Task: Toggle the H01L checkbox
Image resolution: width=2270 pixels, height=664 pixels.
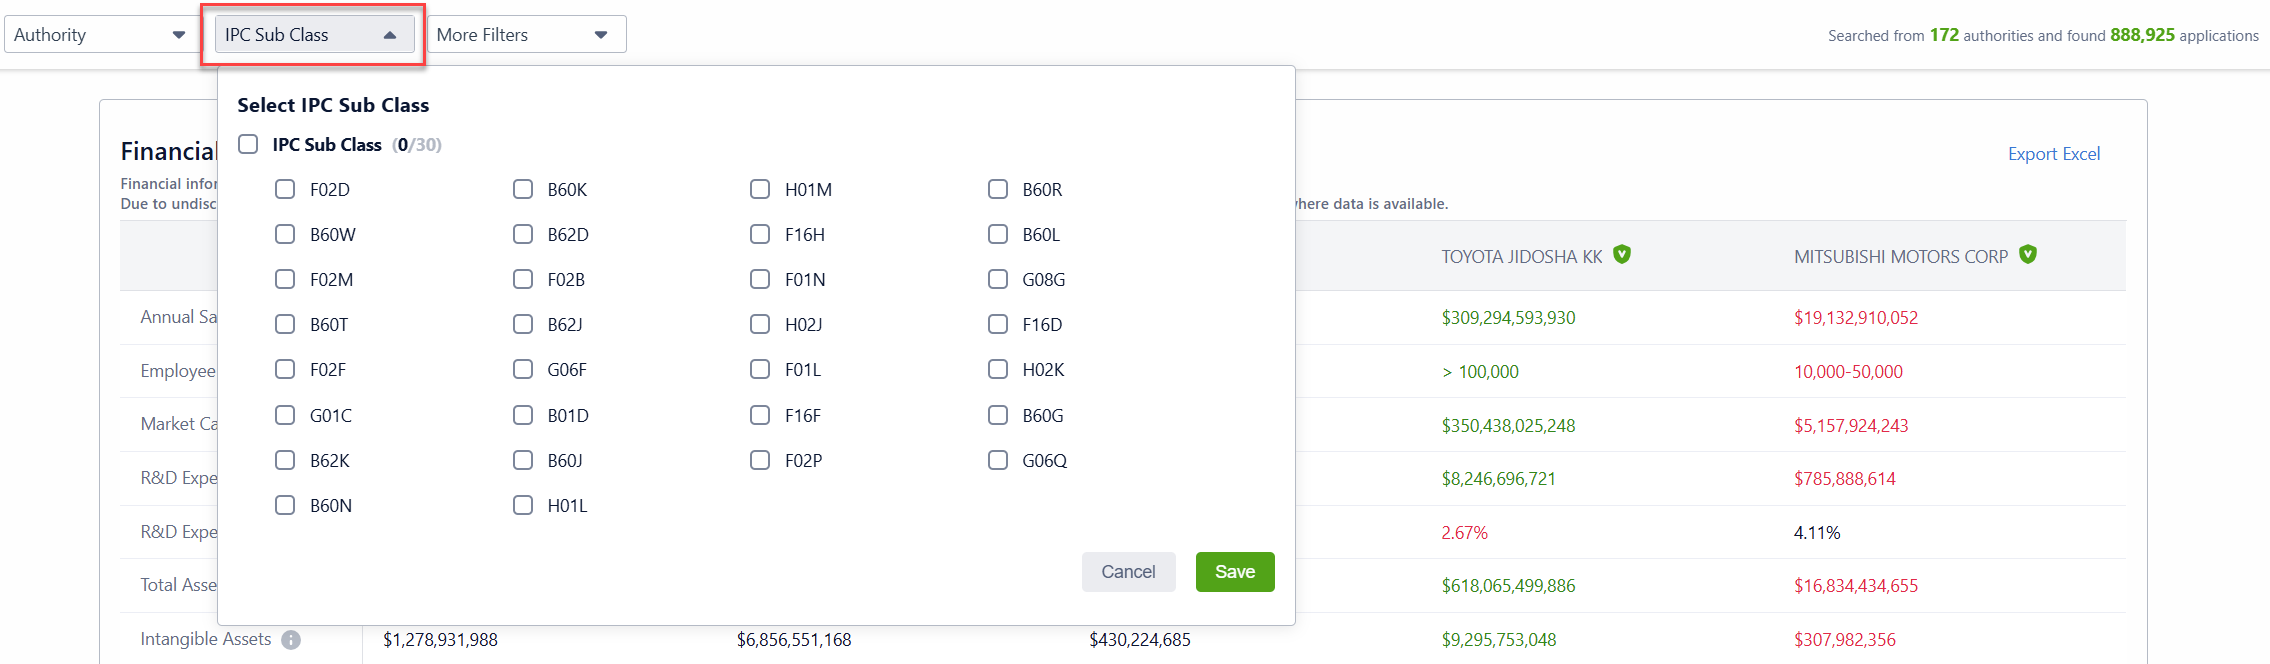Action: (523, 505)
